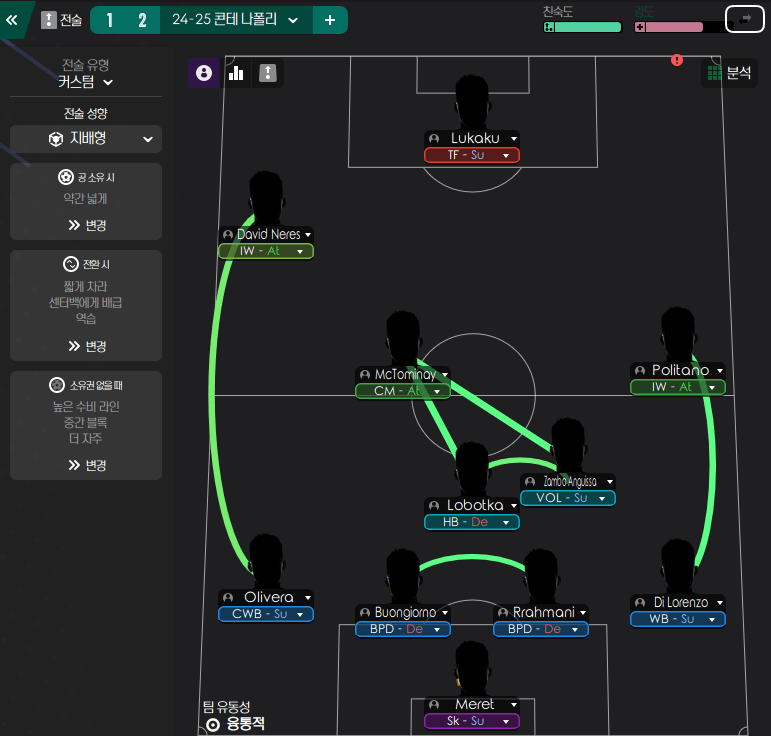Viewport: 771px width, 736px height.
Task: Expand the 커스텀 tactic style dropdown
Action: (86, 82)
